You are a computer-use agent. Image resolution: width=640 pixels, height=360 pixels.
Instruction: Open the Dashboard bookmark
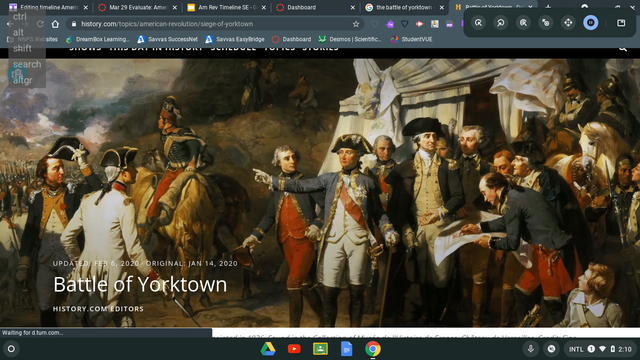coord(291,39)
